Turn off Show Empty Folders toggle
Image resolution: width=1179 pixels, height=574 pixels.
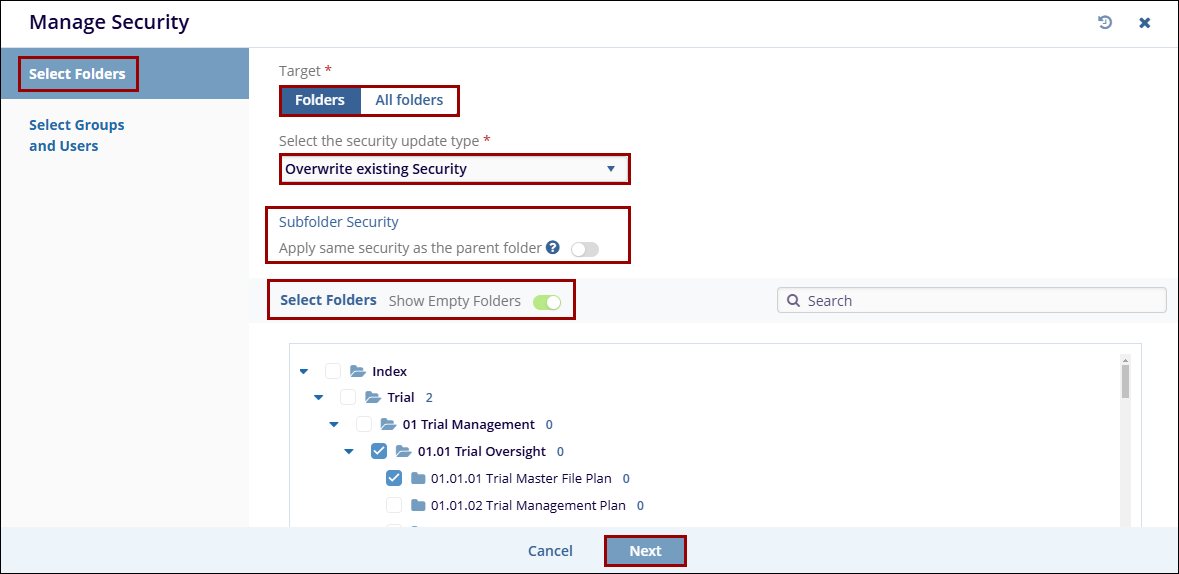[x=547, y=301]
